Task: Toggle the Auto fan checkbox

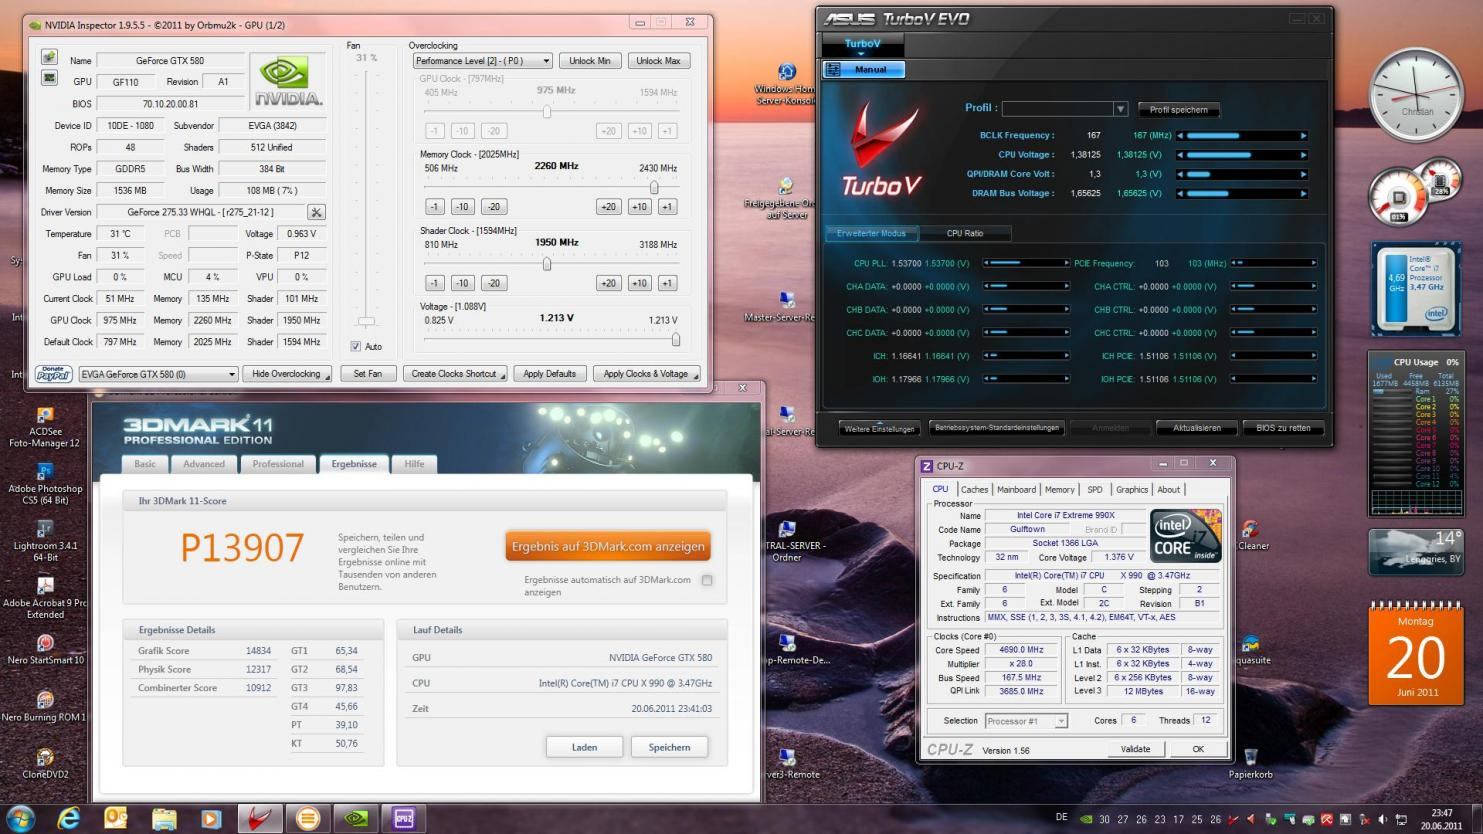Action: (x=355, y=346)
